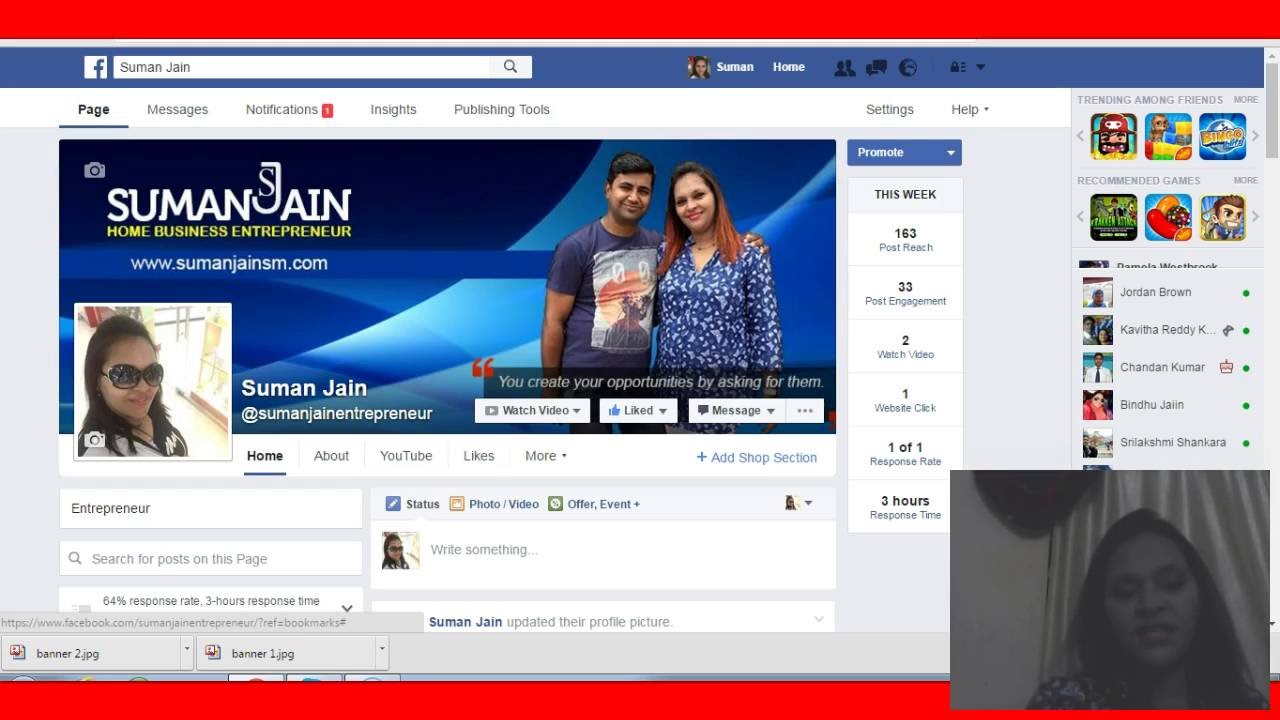Image resolution: width=1280 pixels, height=720 pixels.
Task: Open Publishing Tools tab
Action: pyautogui.click(x=502, y=109)
